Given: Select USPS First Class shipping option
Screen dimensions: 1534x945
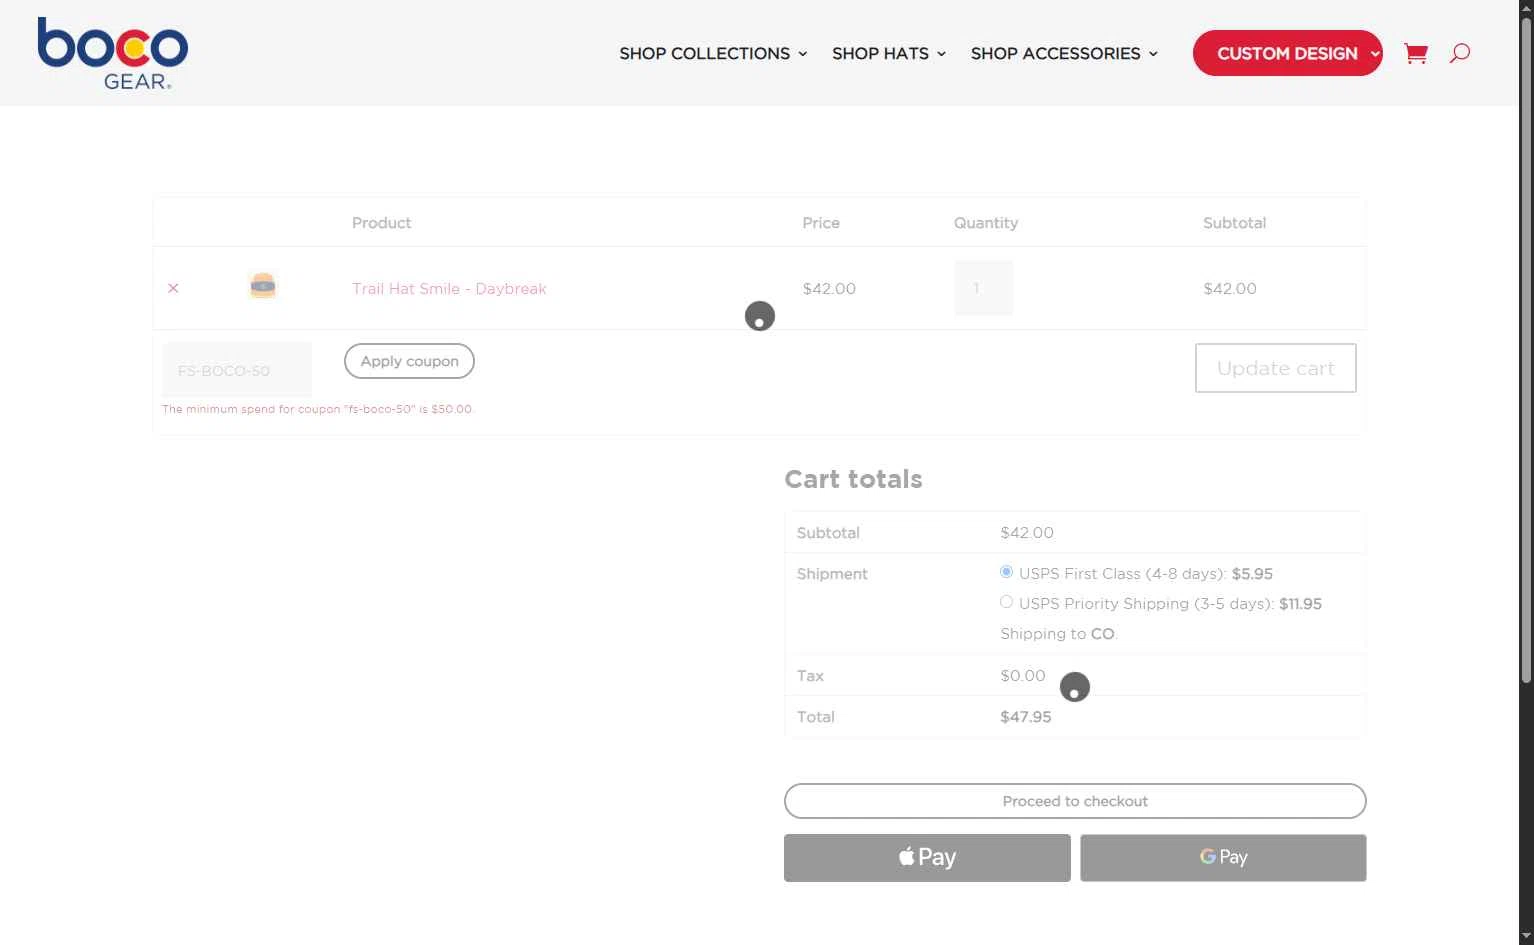Looking at the screenshot, I should click(1006, 572).
